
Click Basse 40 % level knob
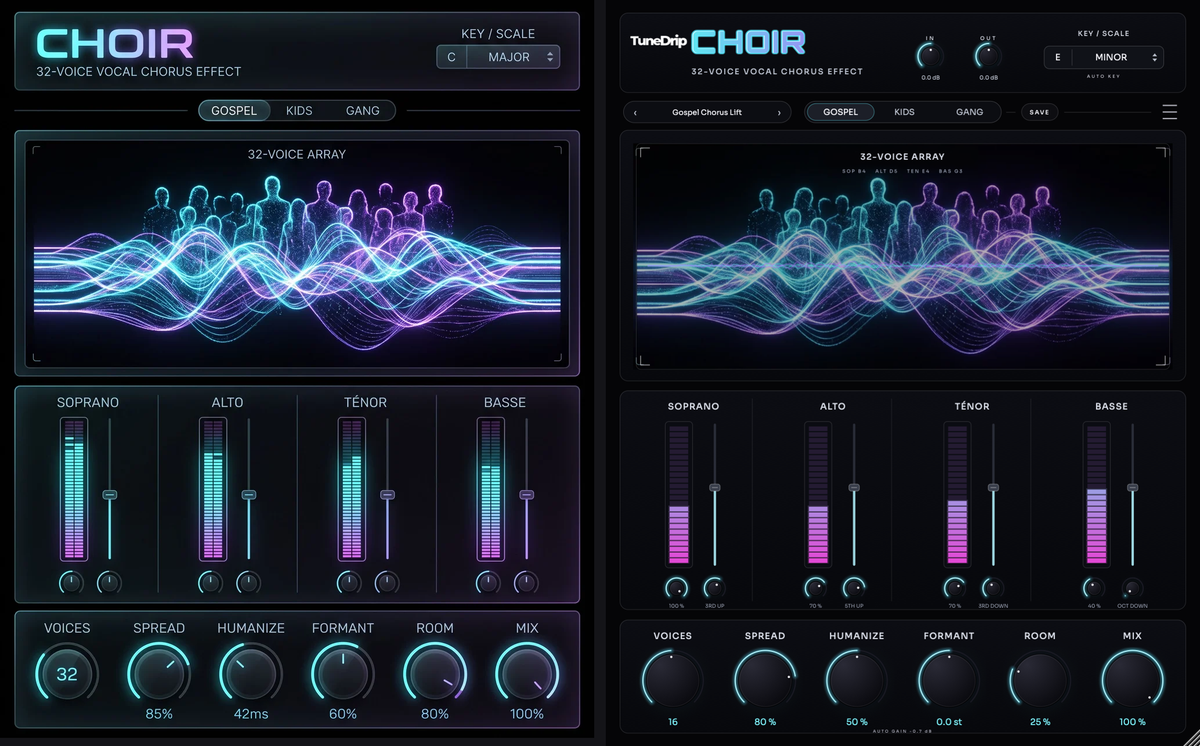point(1094,588)
